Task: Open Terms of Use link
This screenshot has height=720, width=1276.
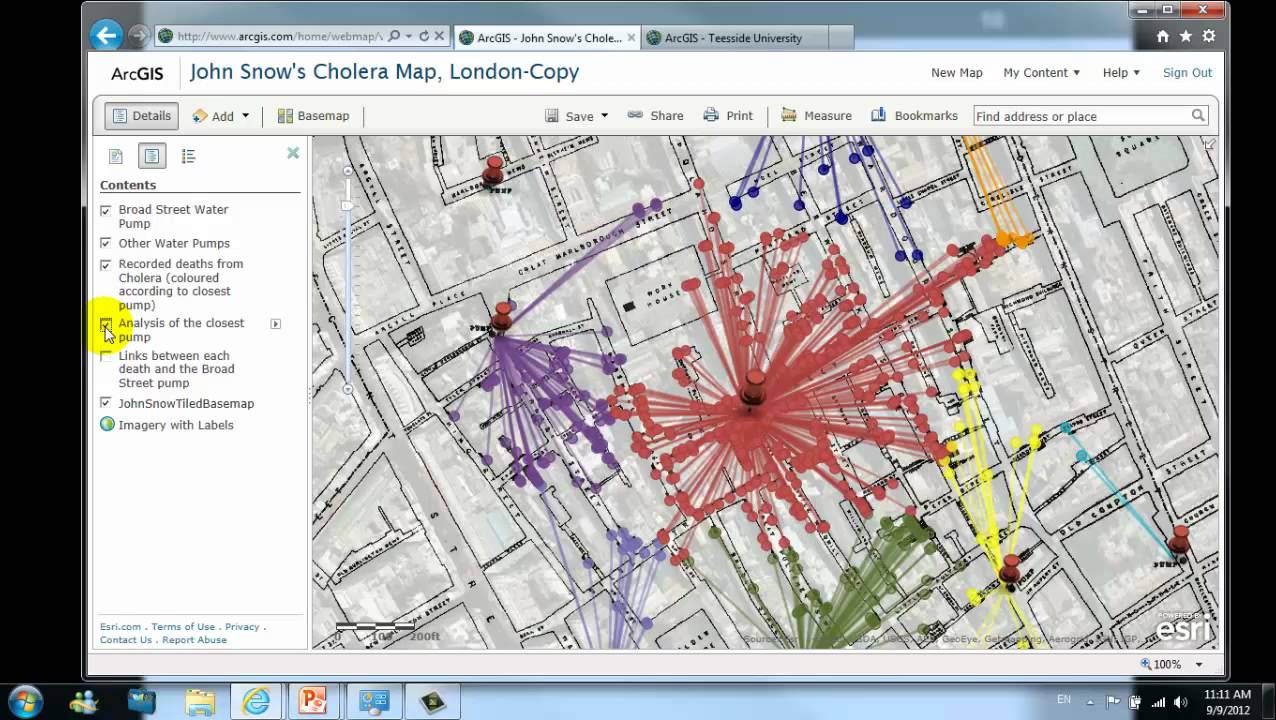Action: tap(183, 627)
